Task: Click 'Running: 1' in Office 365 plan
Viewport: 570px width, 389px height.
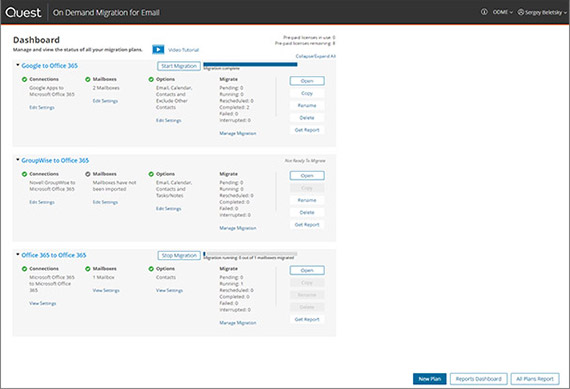Action: tap(231, 284)
